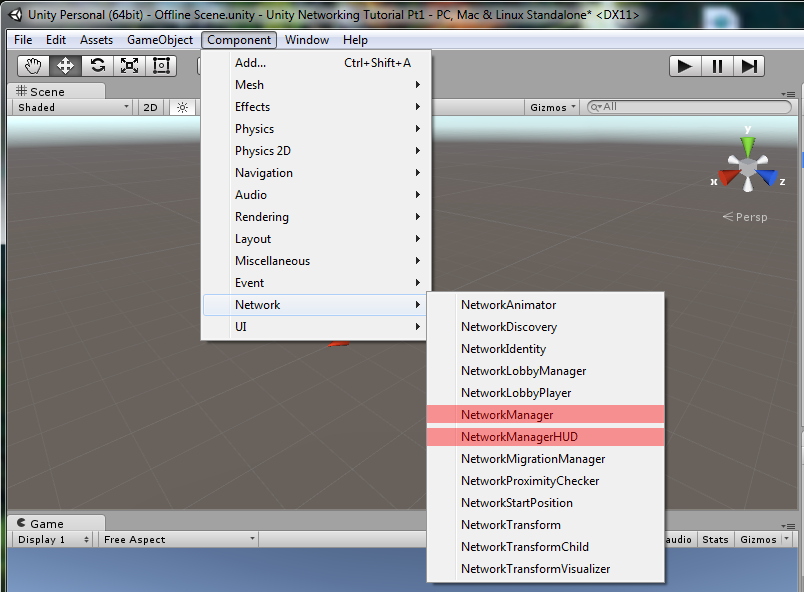Open the Edit menu
The height and width of the screenshot is (592, 804).
pyautogui.click(x=56, y=40)
